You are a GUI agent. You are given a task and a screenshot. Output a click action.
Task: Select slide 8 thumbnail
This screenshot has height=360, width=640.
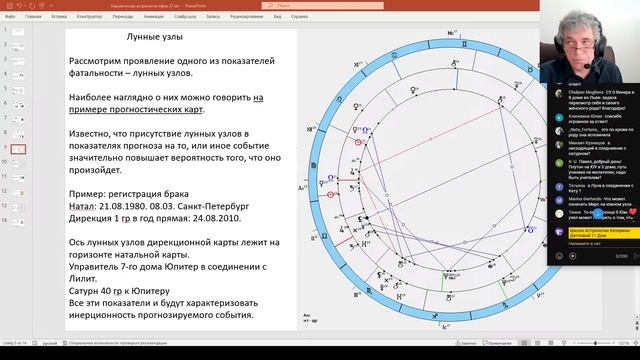pyautogui.click(x=18, y=135)
